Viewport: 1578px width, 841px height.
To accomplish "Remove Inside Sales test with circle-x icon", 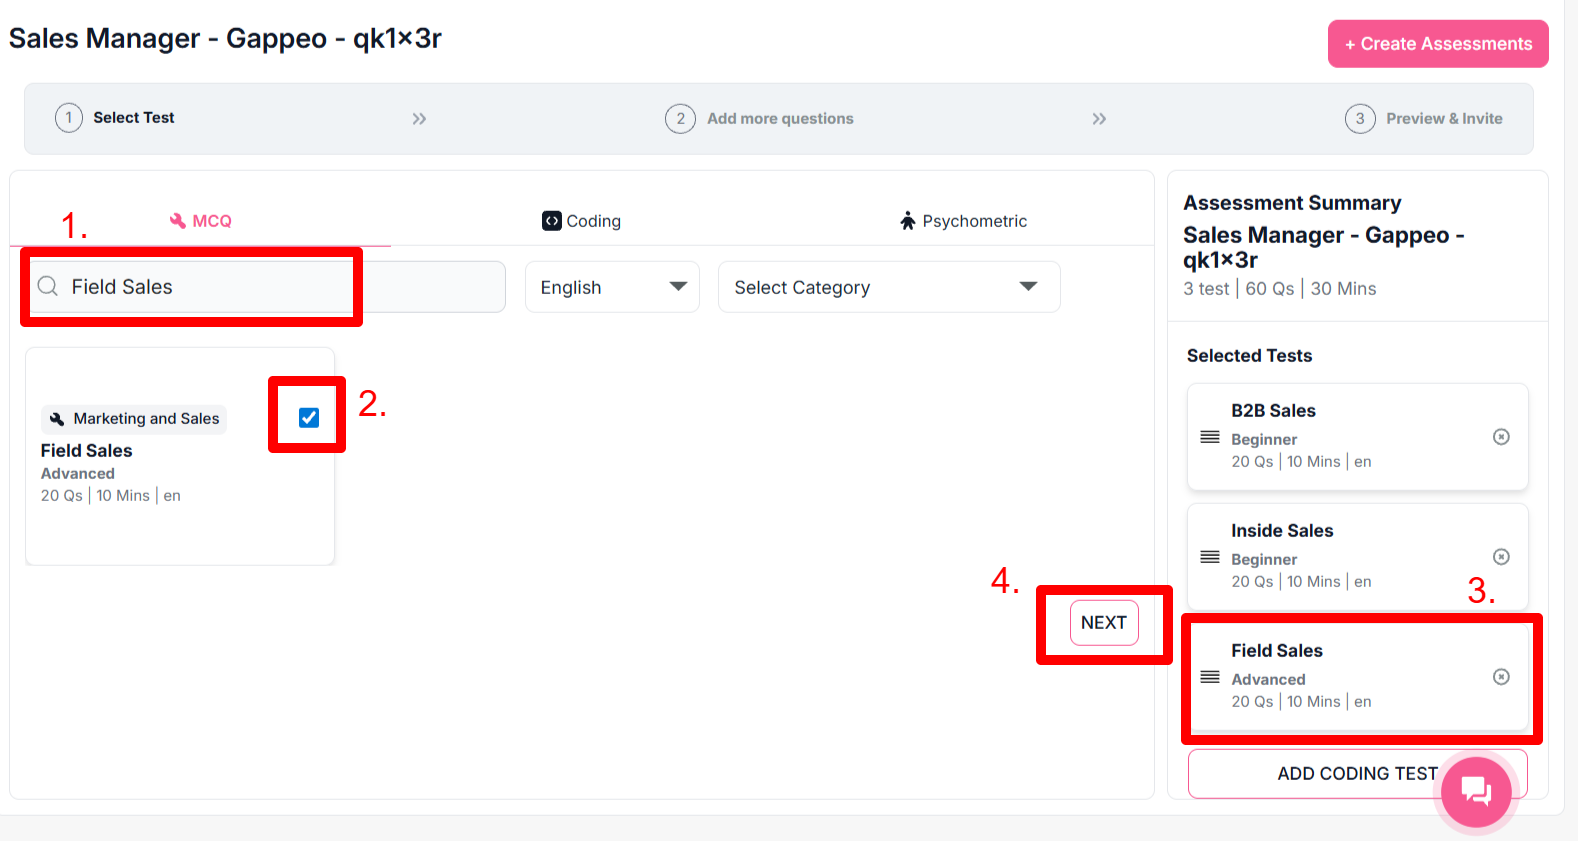I will (x=1501, y=557).
